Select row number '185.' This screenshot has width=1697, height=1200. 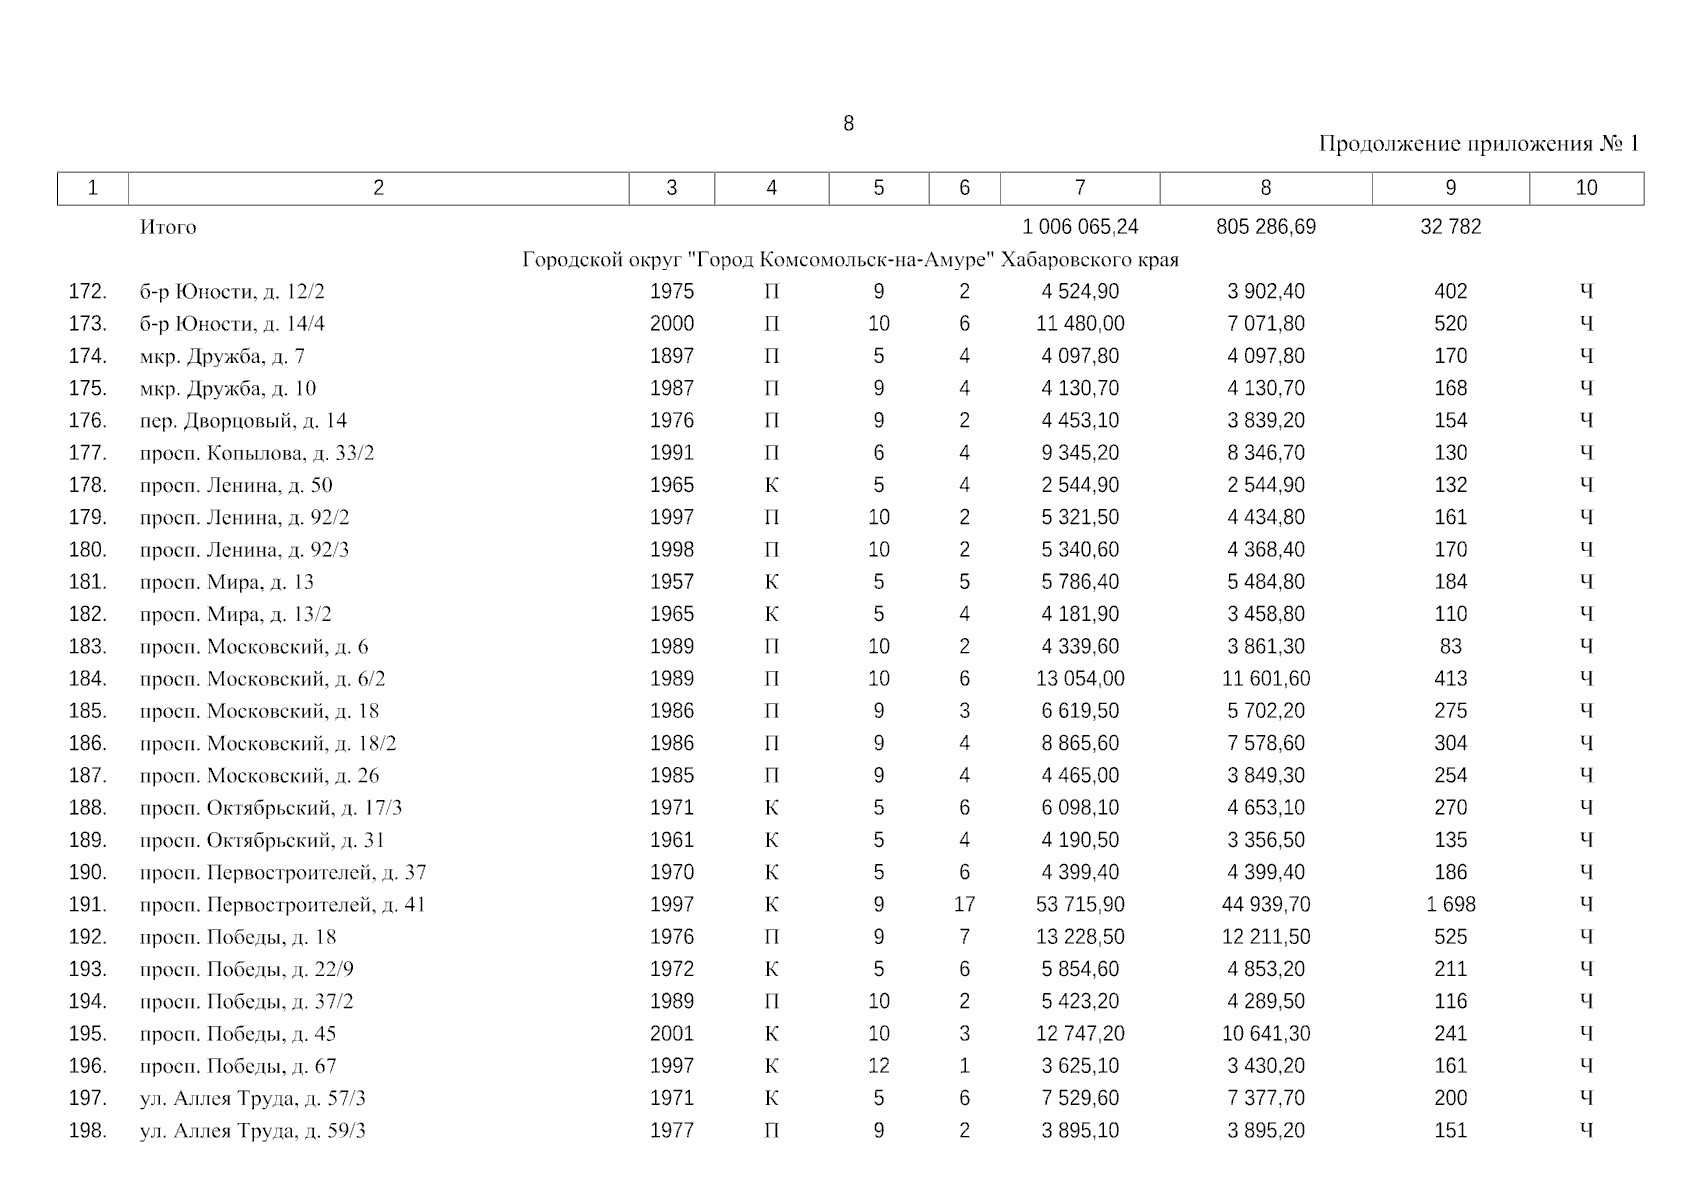[87, 711]
